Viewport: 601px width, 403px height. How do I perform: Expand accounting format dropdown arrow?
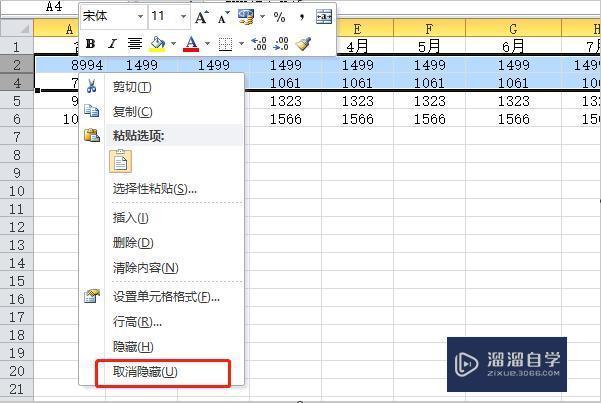(263, 17)
